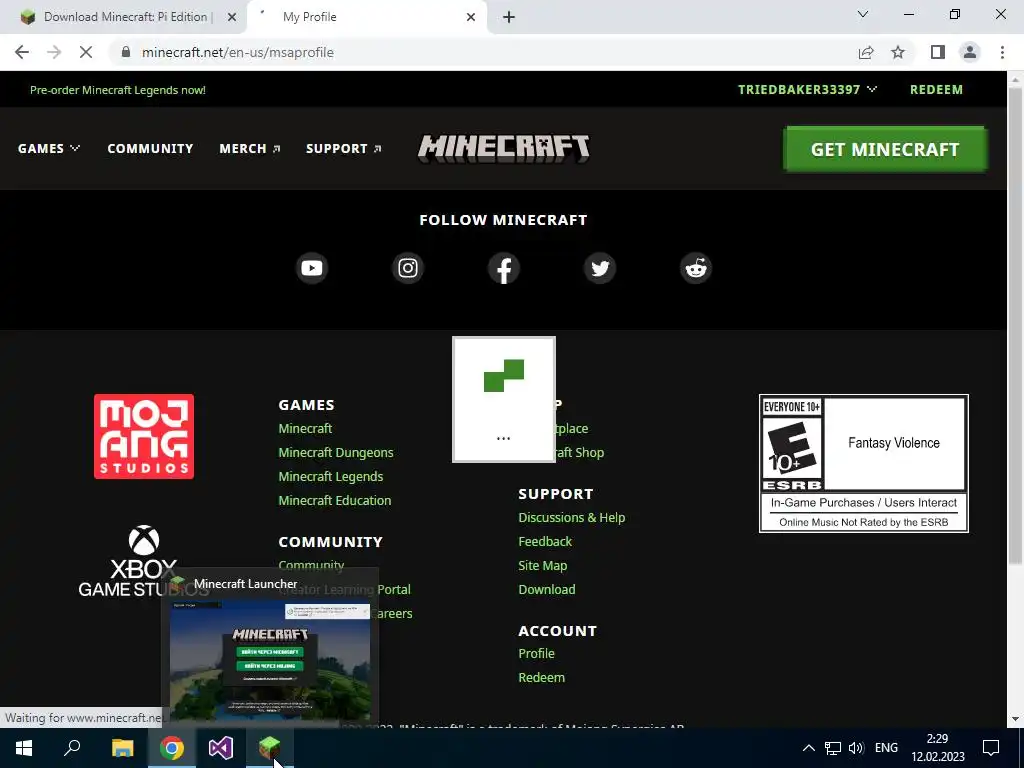This screenshot has width=1024, height=768.
Task: Click the GET MINECRAFT button
Action: [885, 149]
